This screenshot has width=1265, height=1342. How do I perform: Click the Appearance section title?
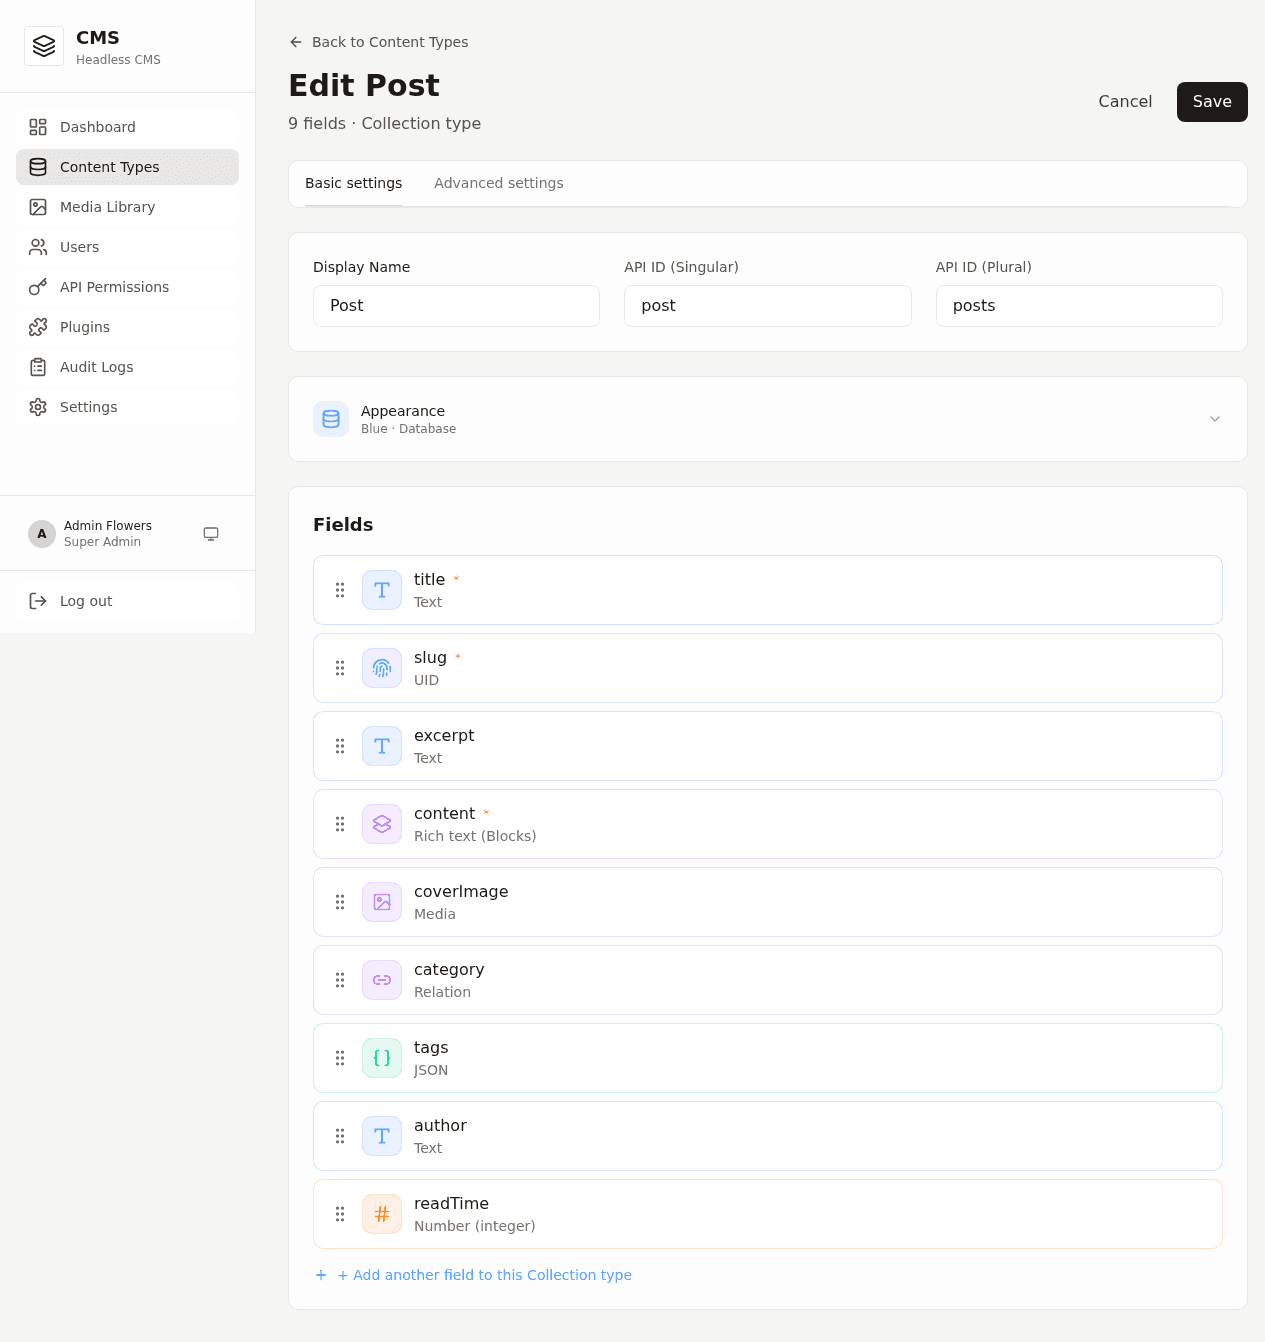click(403, 411)
